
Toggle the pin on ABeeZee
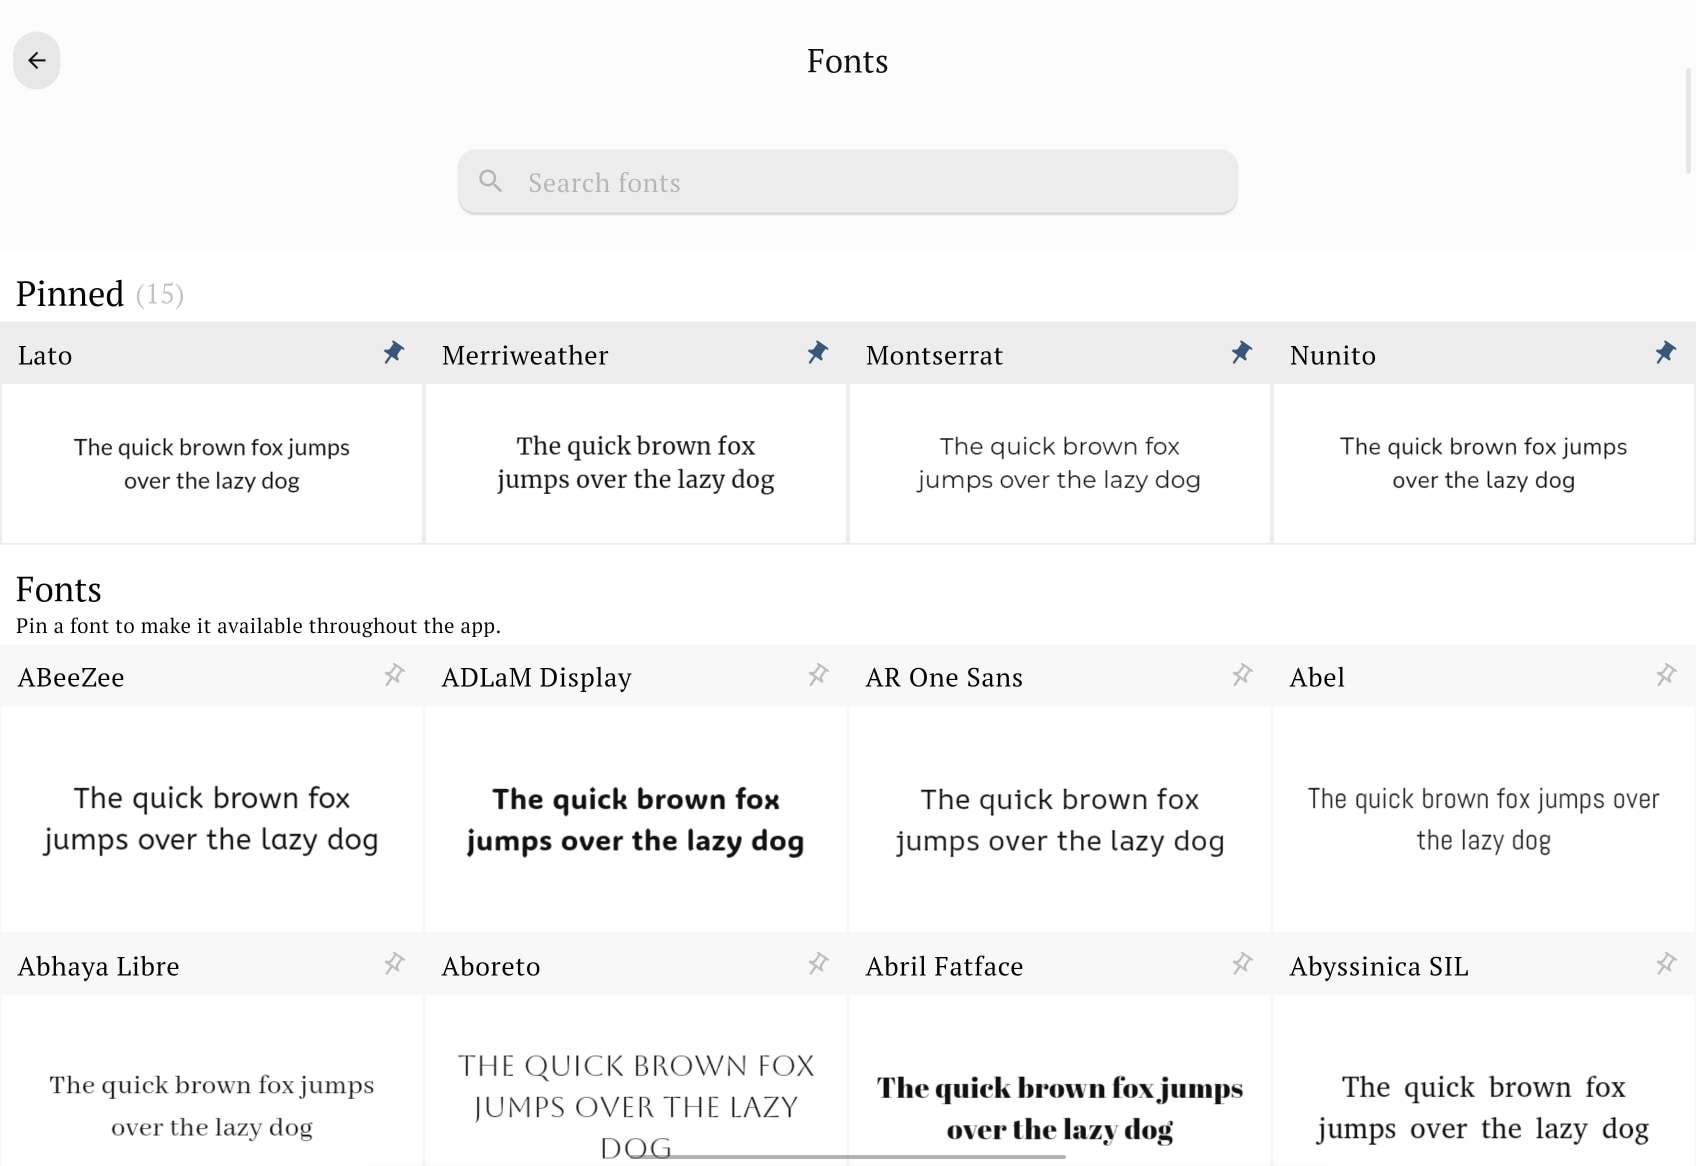pyautogui.click(x=394, y=675)
